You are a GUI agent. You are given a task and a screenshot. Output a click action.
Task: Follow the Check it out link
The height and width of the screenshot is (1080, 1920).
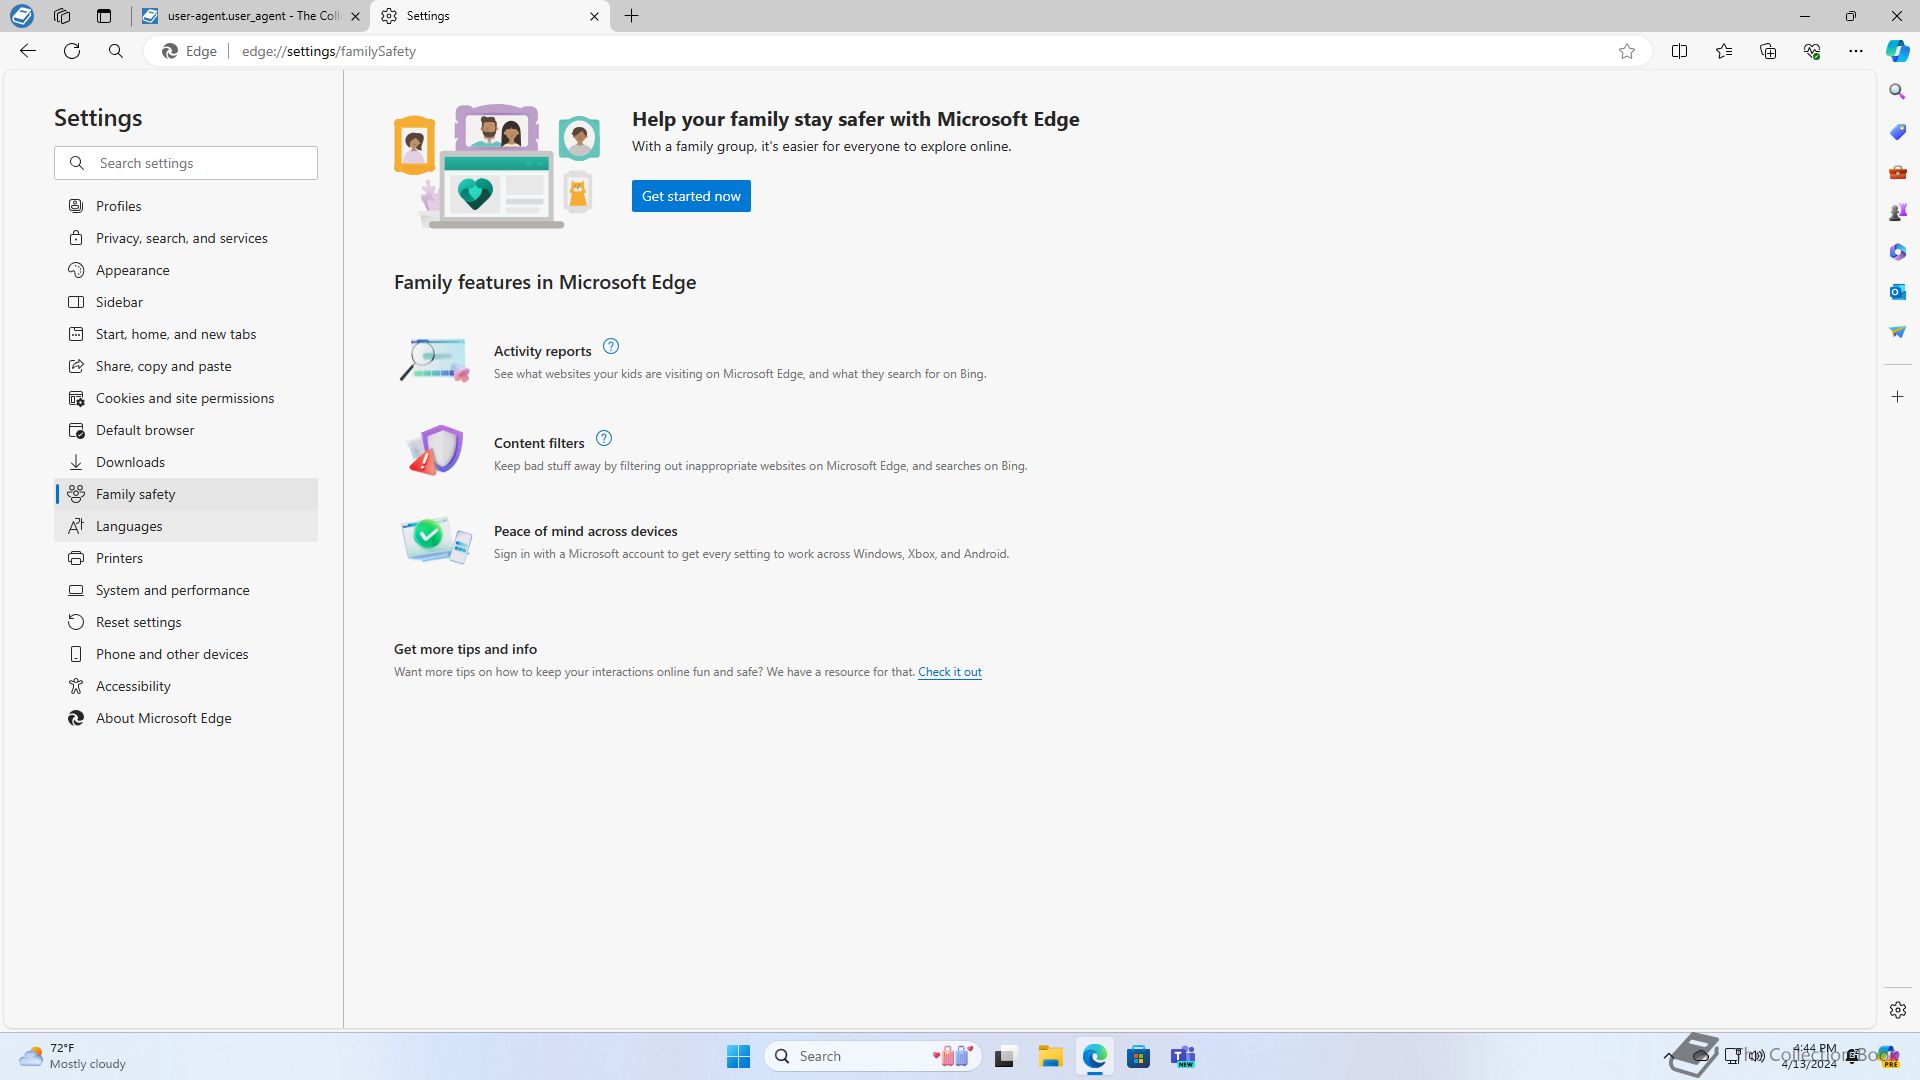[950, 672]
